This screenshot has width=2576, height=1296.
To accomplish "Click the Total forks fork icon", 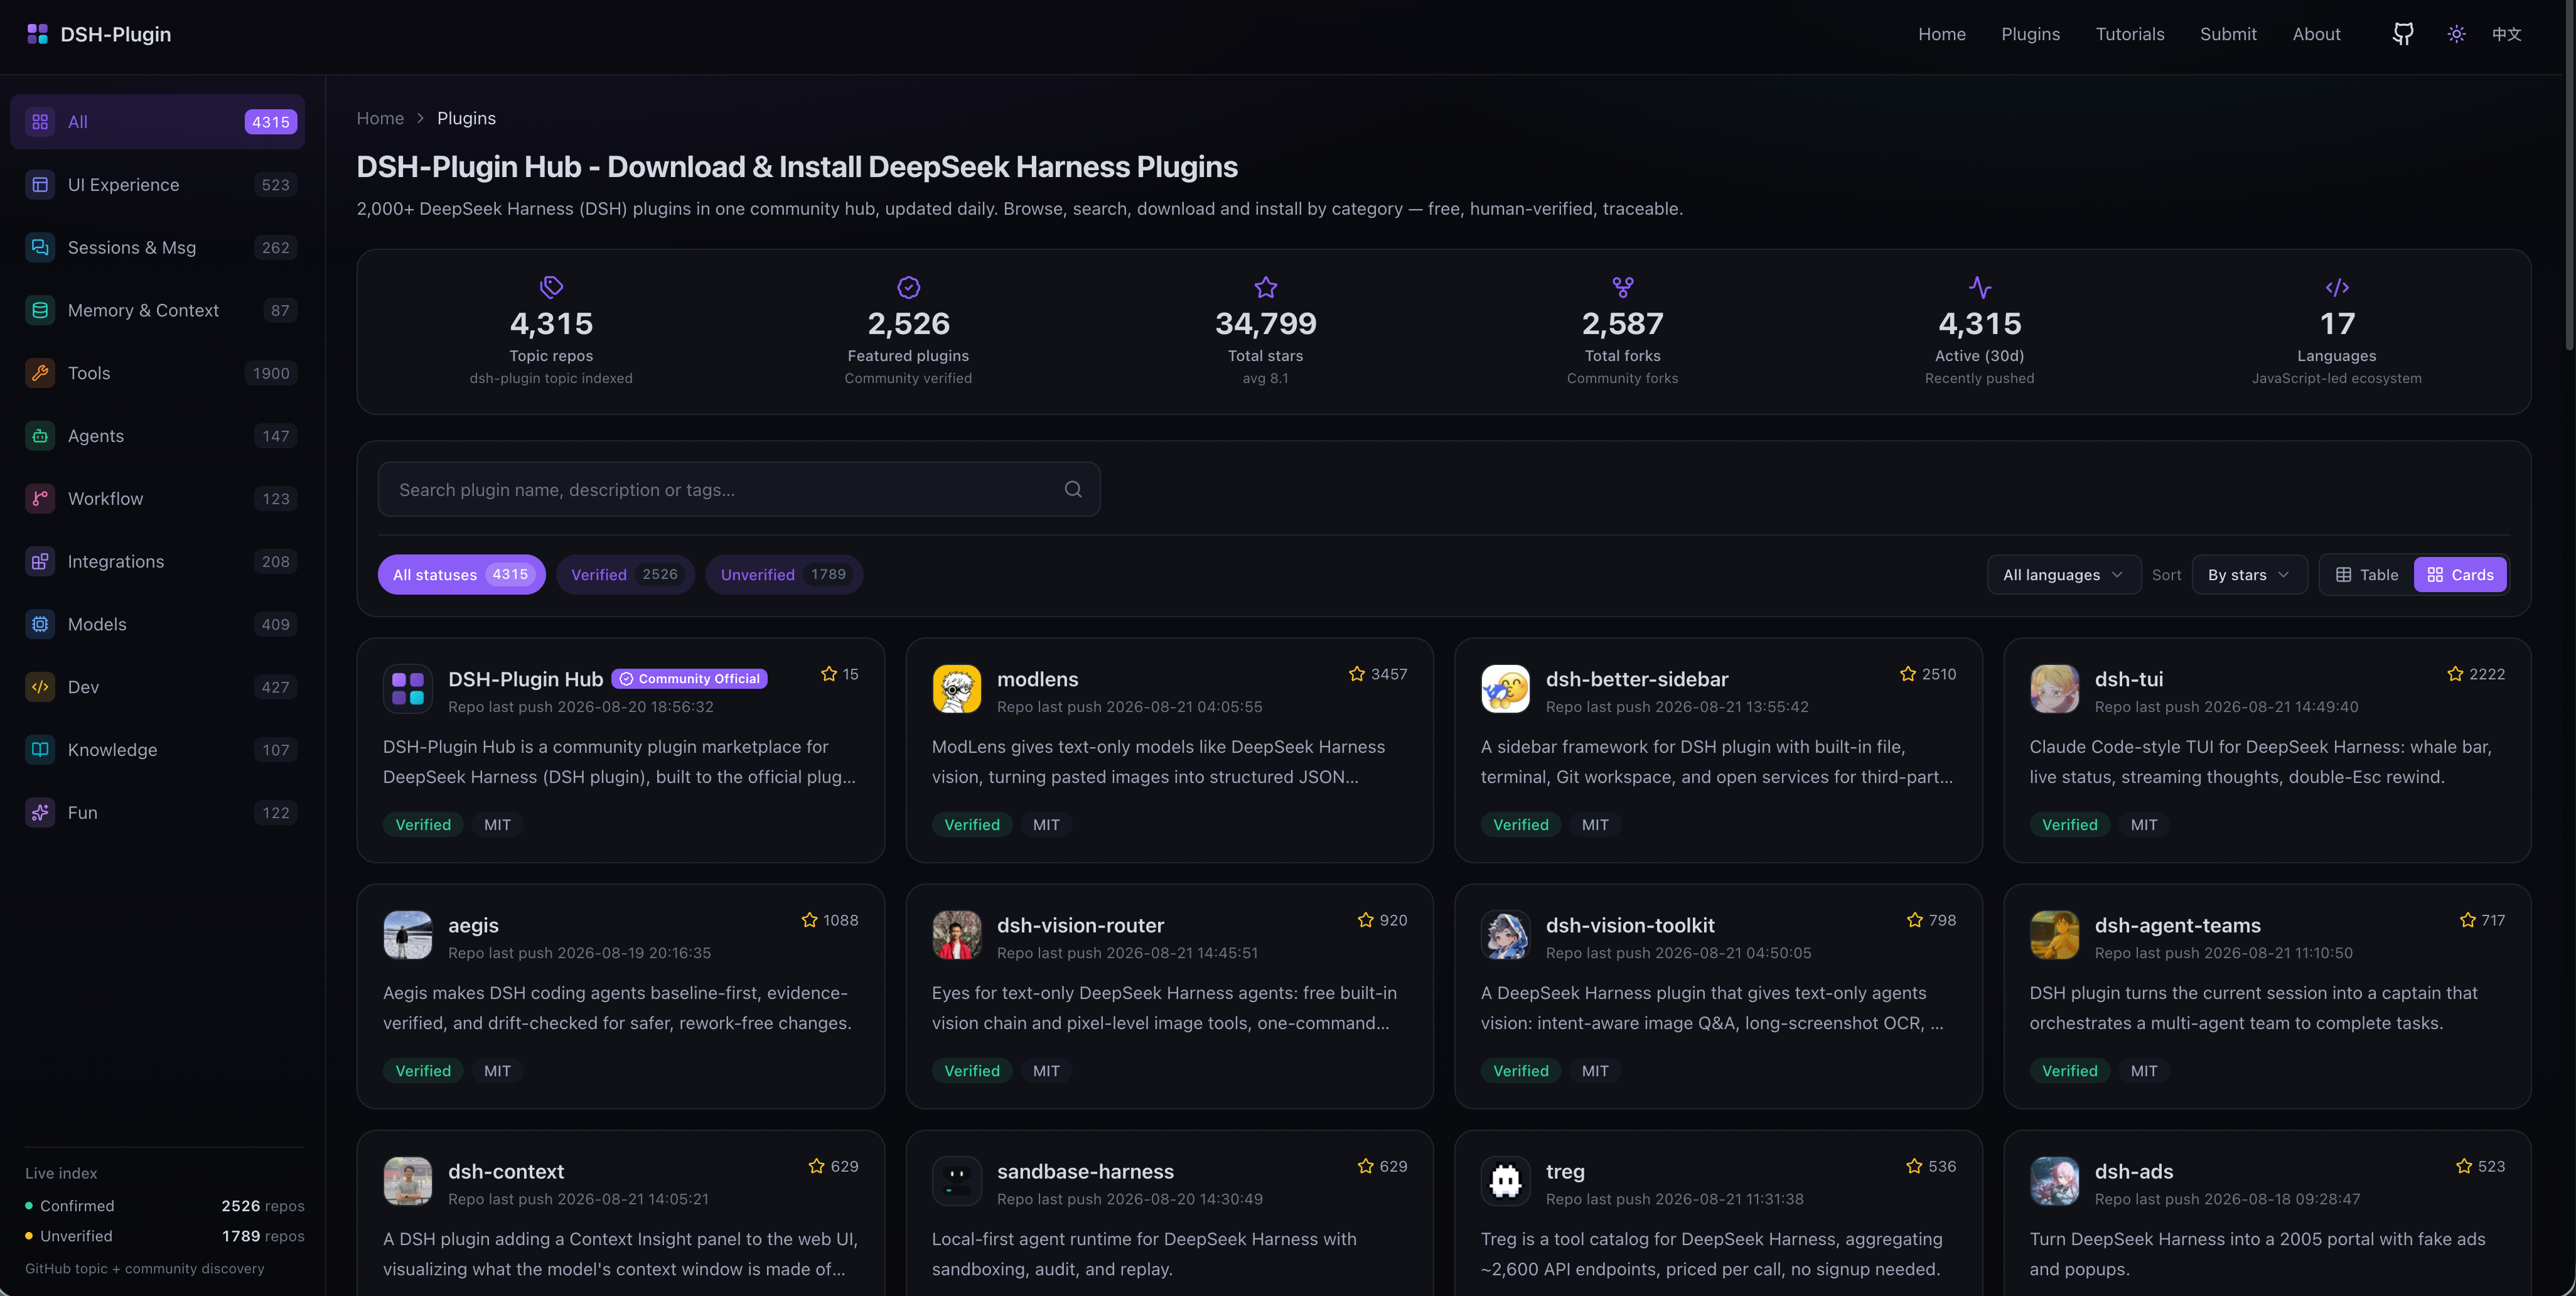I will tap(1623, 288).
